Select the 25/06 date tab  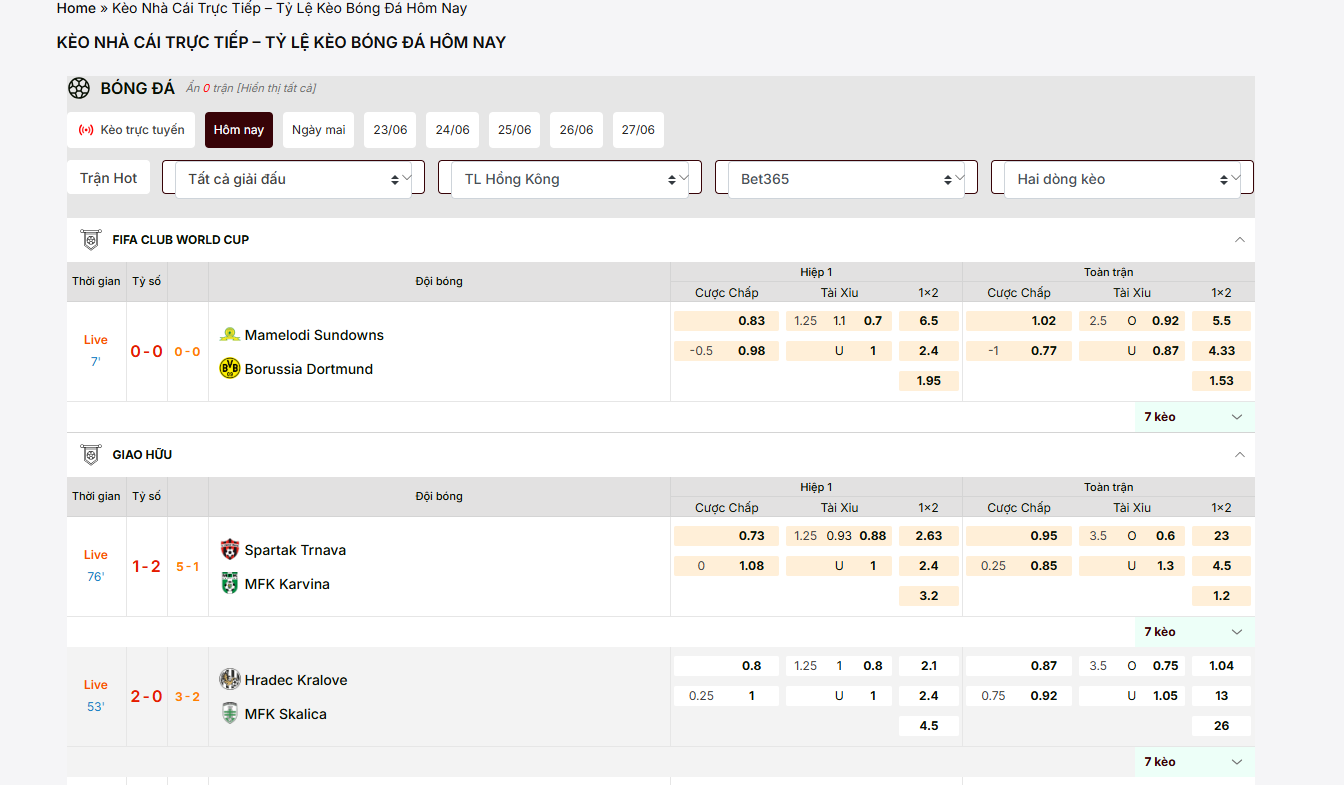pos(514,130)
